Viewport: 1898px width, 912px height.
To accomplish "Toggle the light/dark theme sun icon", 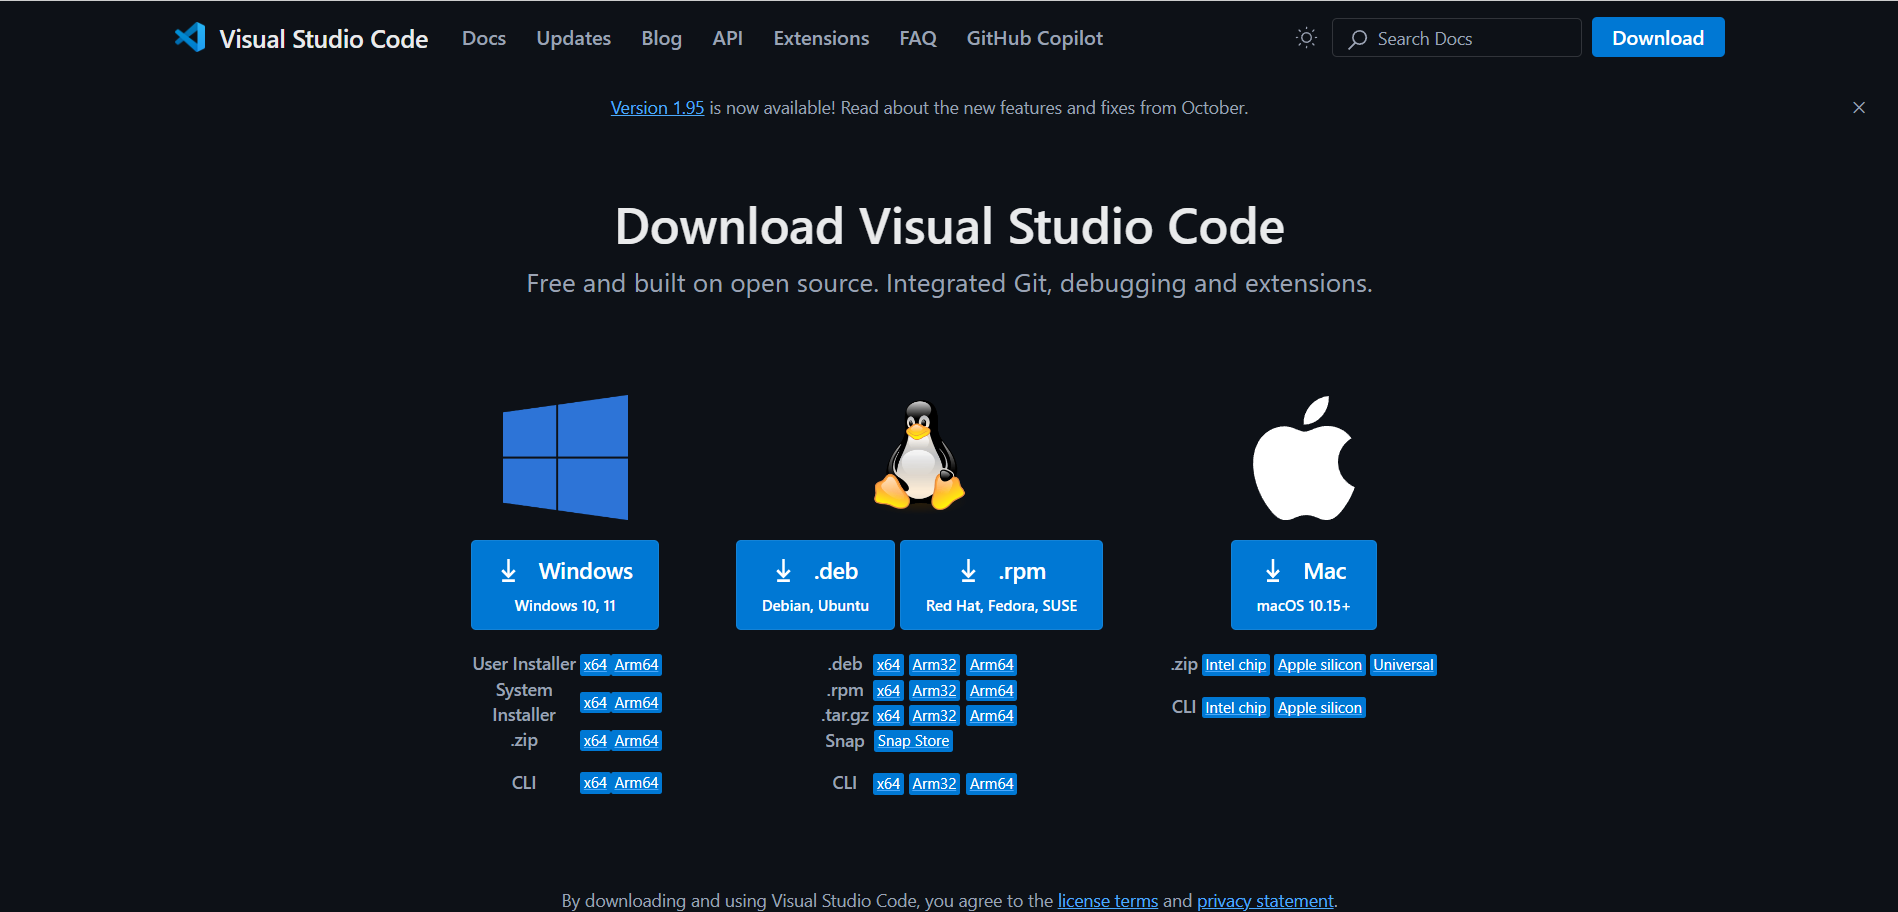I will tap(1306, 38).
